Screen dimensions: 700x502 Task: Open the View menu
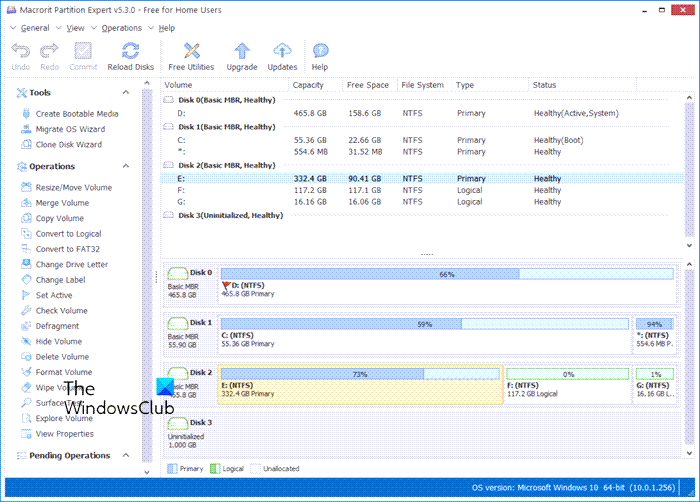76,28
